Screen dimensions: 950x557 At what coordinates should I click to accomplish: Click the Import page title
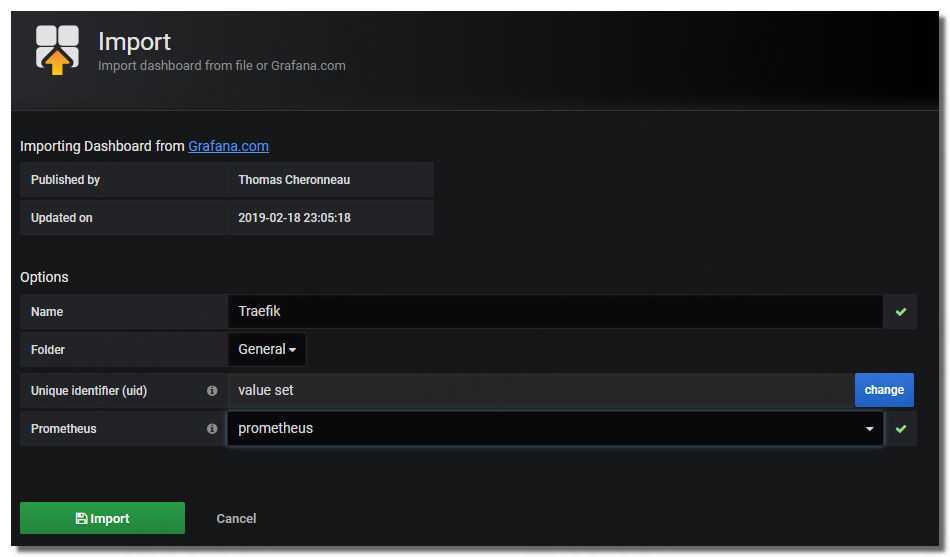(x=135, y=42)
